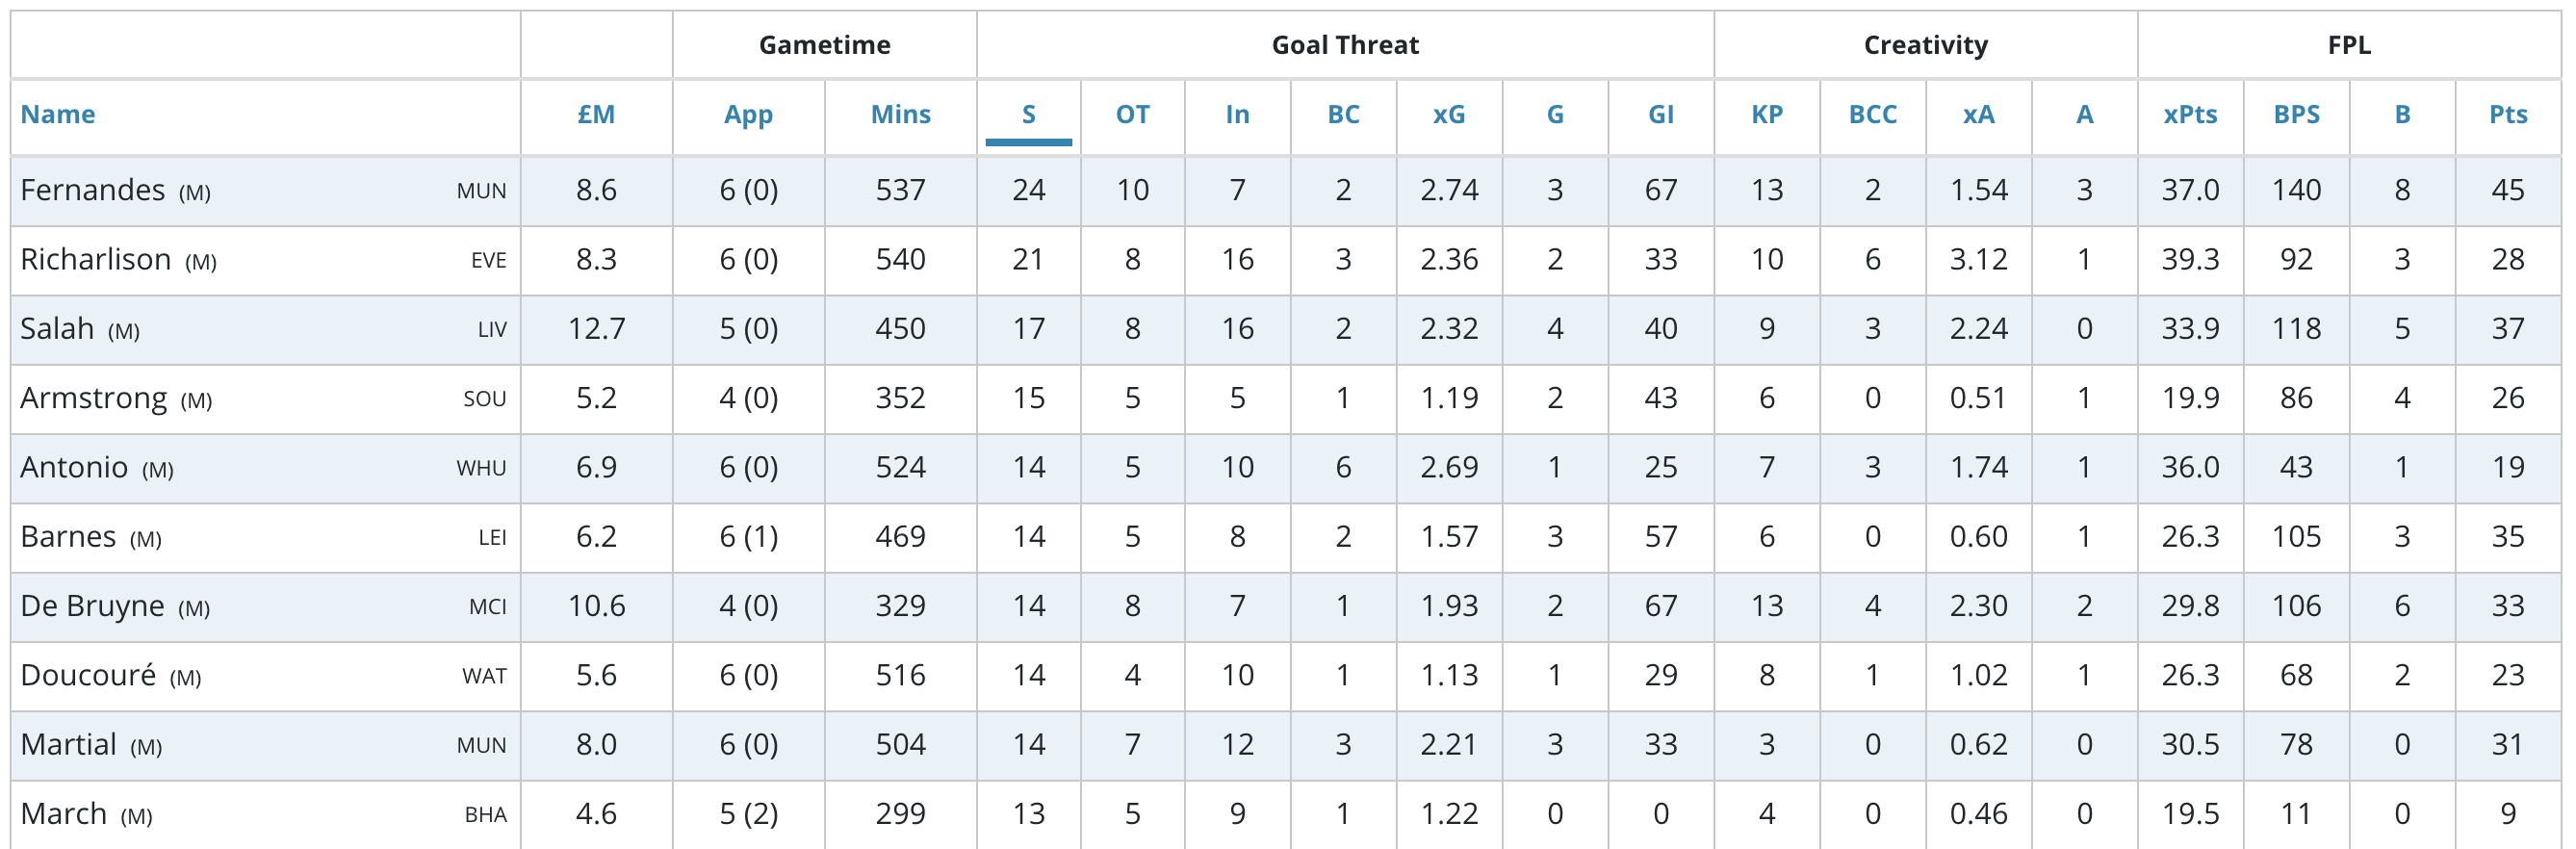Sort by GI column header
2576x849 pixels.
(1660, 114)
